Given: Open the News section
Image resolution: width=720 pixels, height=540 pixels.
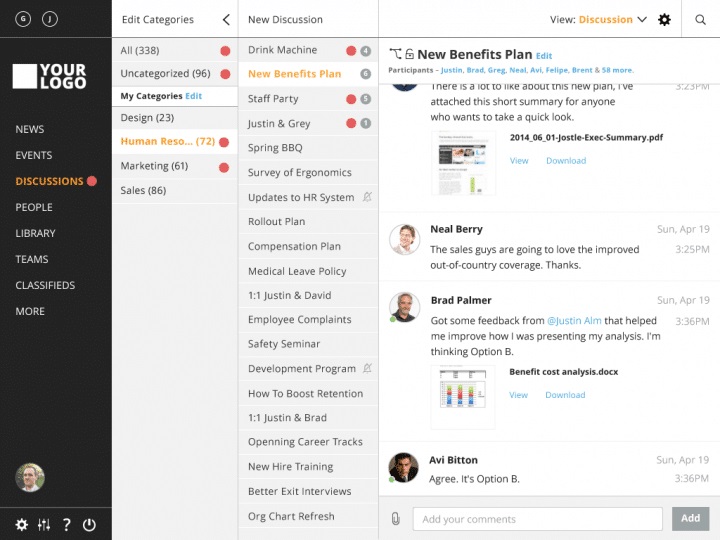Looking at the screenshot, I should click(30, 129).
